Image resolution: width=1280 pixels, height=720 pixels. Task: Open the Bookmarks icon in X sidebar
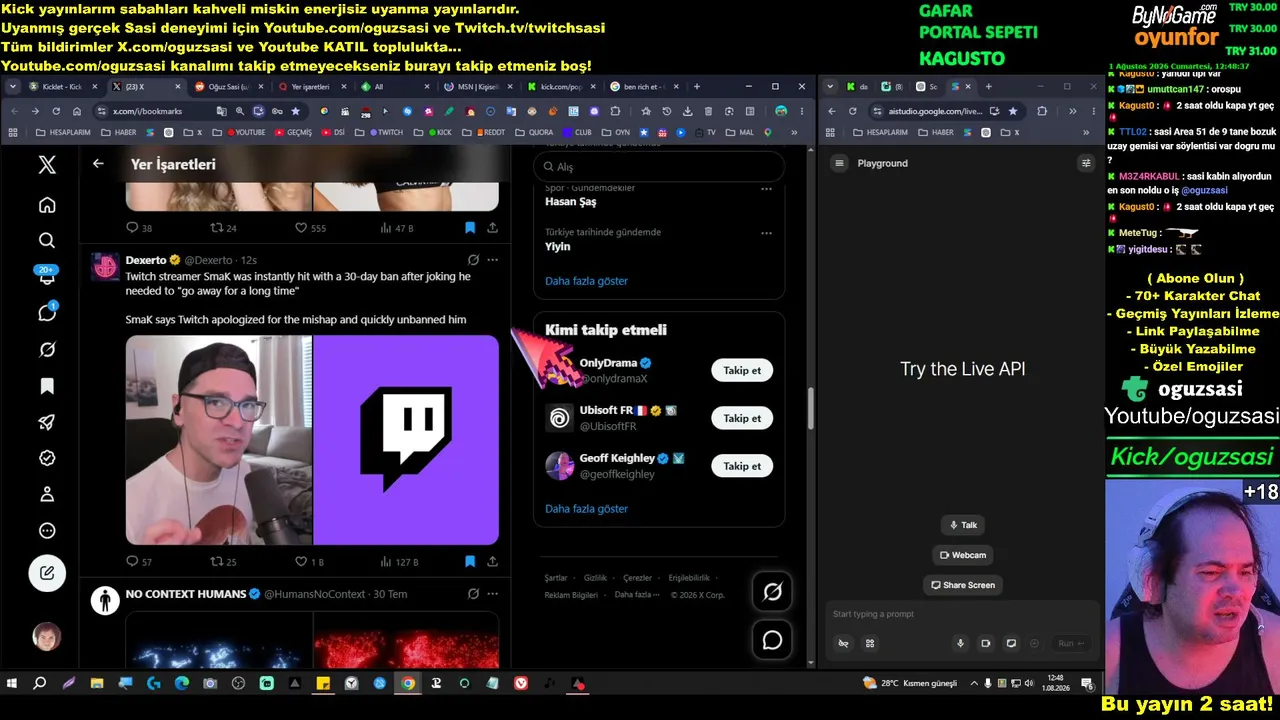(x=47, y=386)
